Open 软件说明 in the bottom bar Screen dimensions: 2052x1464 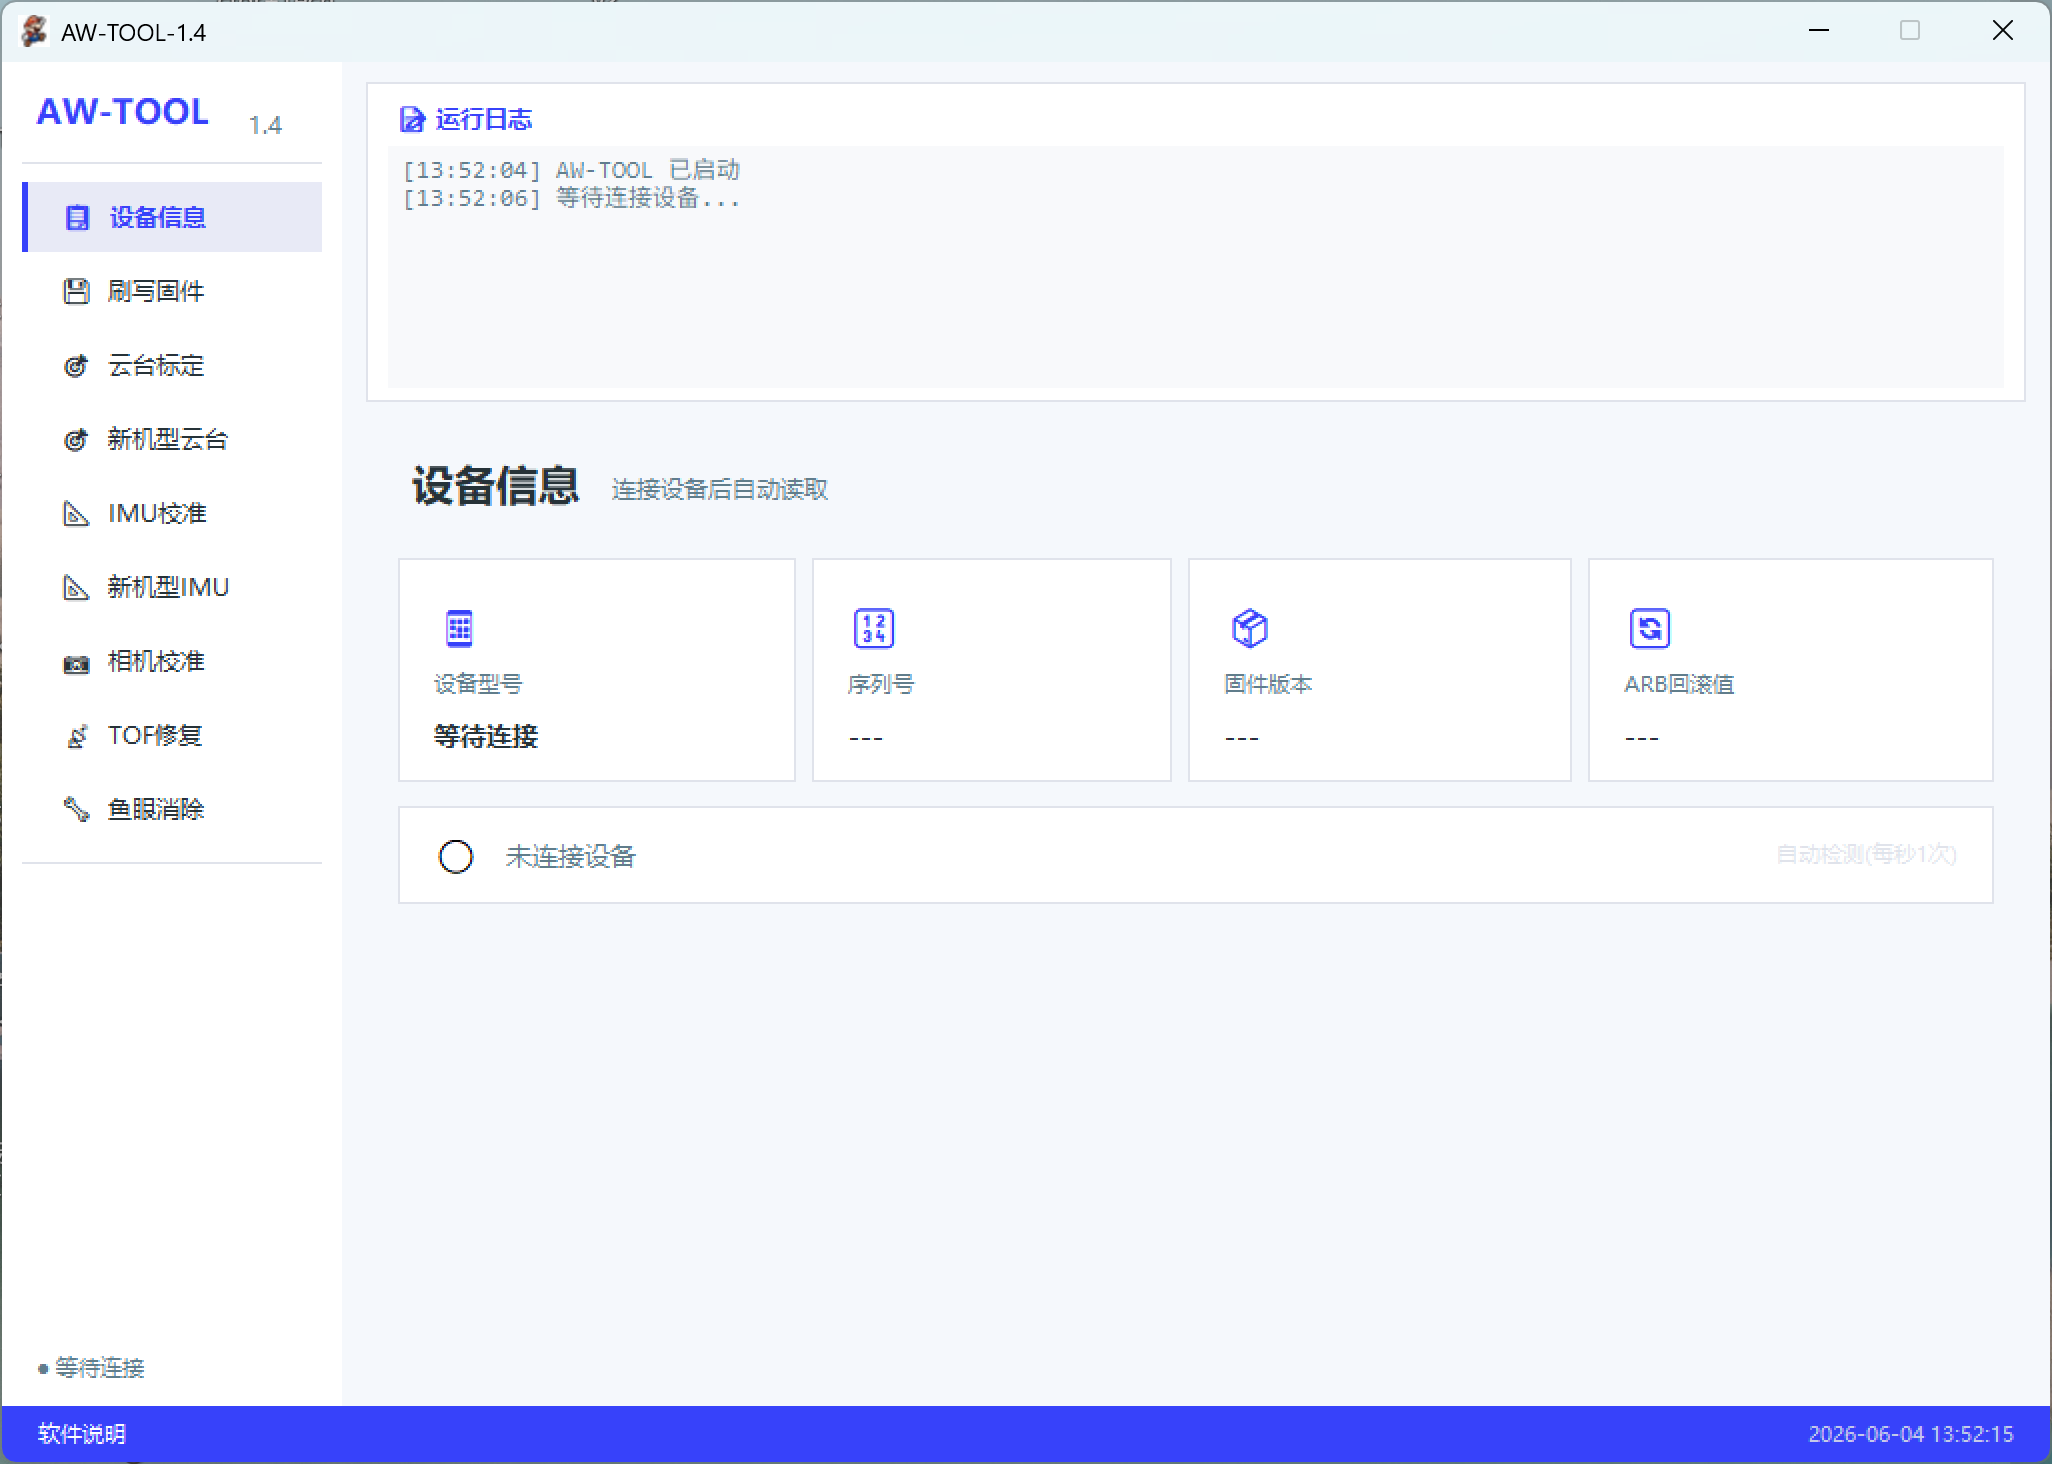point(82,1434)
